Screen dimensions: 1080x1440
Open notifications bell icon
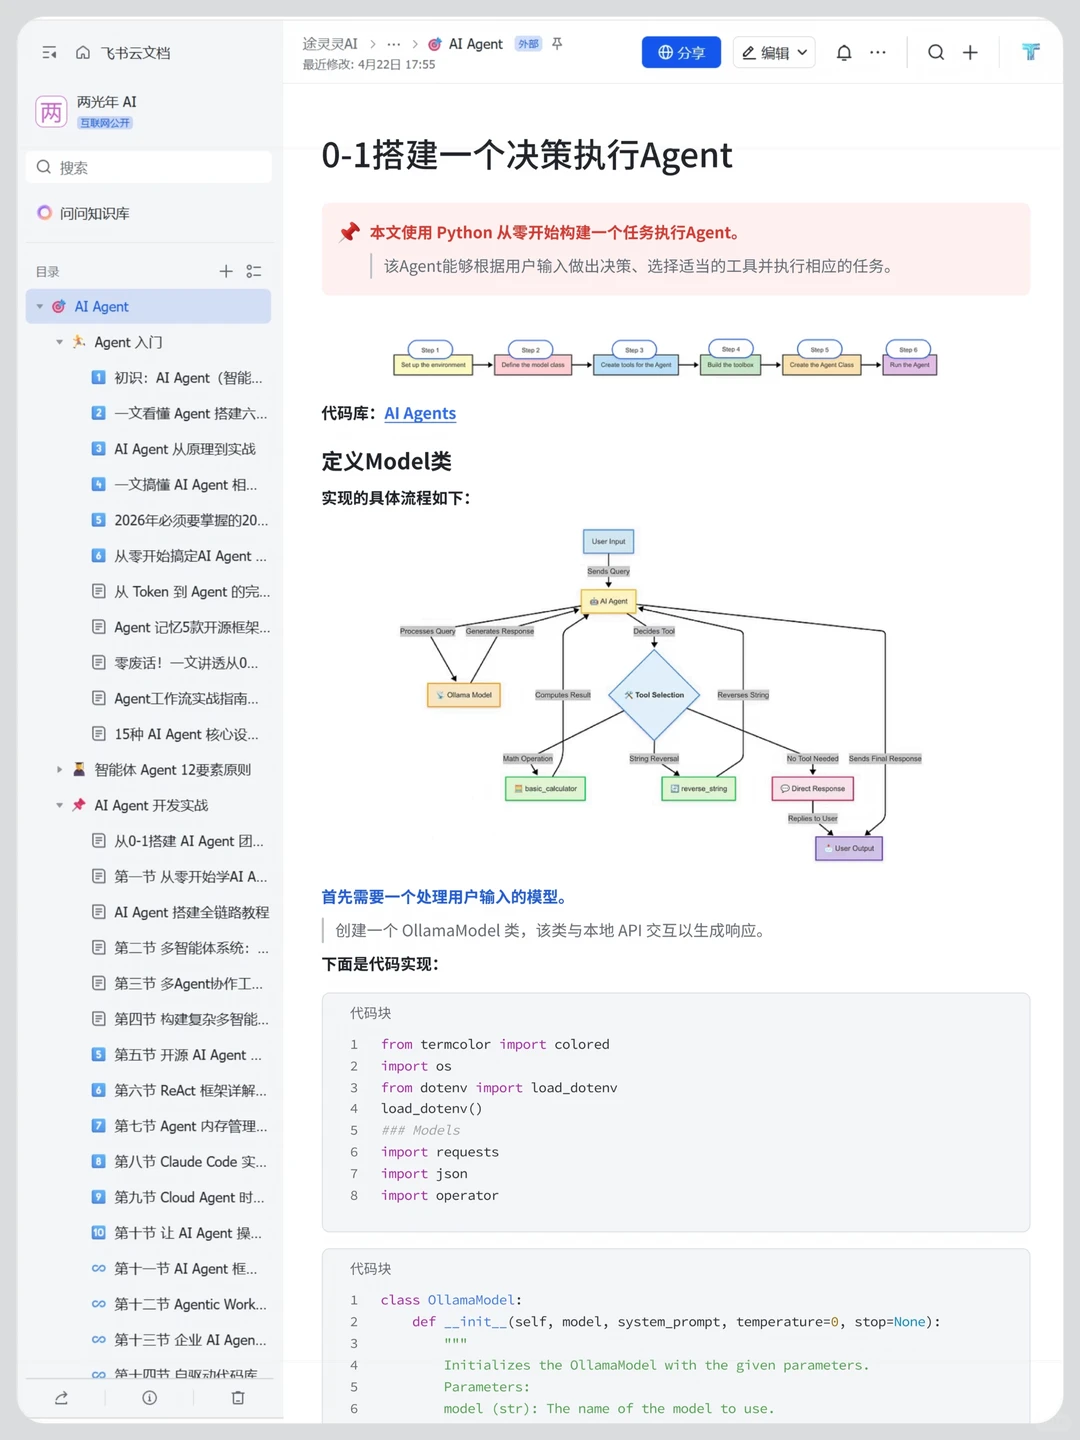844,52
